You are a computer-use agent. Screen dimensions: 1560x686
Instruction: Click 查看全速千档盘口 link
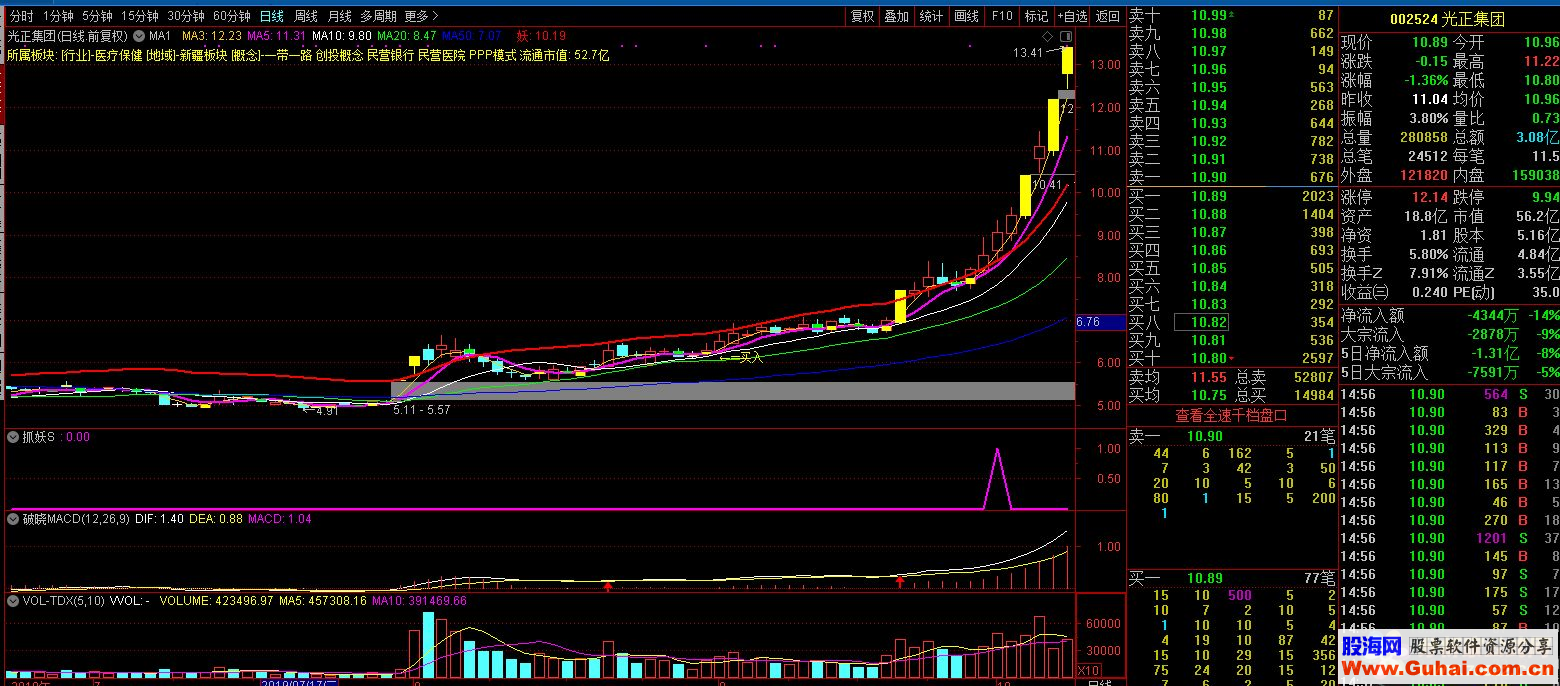coord(1231,415)
